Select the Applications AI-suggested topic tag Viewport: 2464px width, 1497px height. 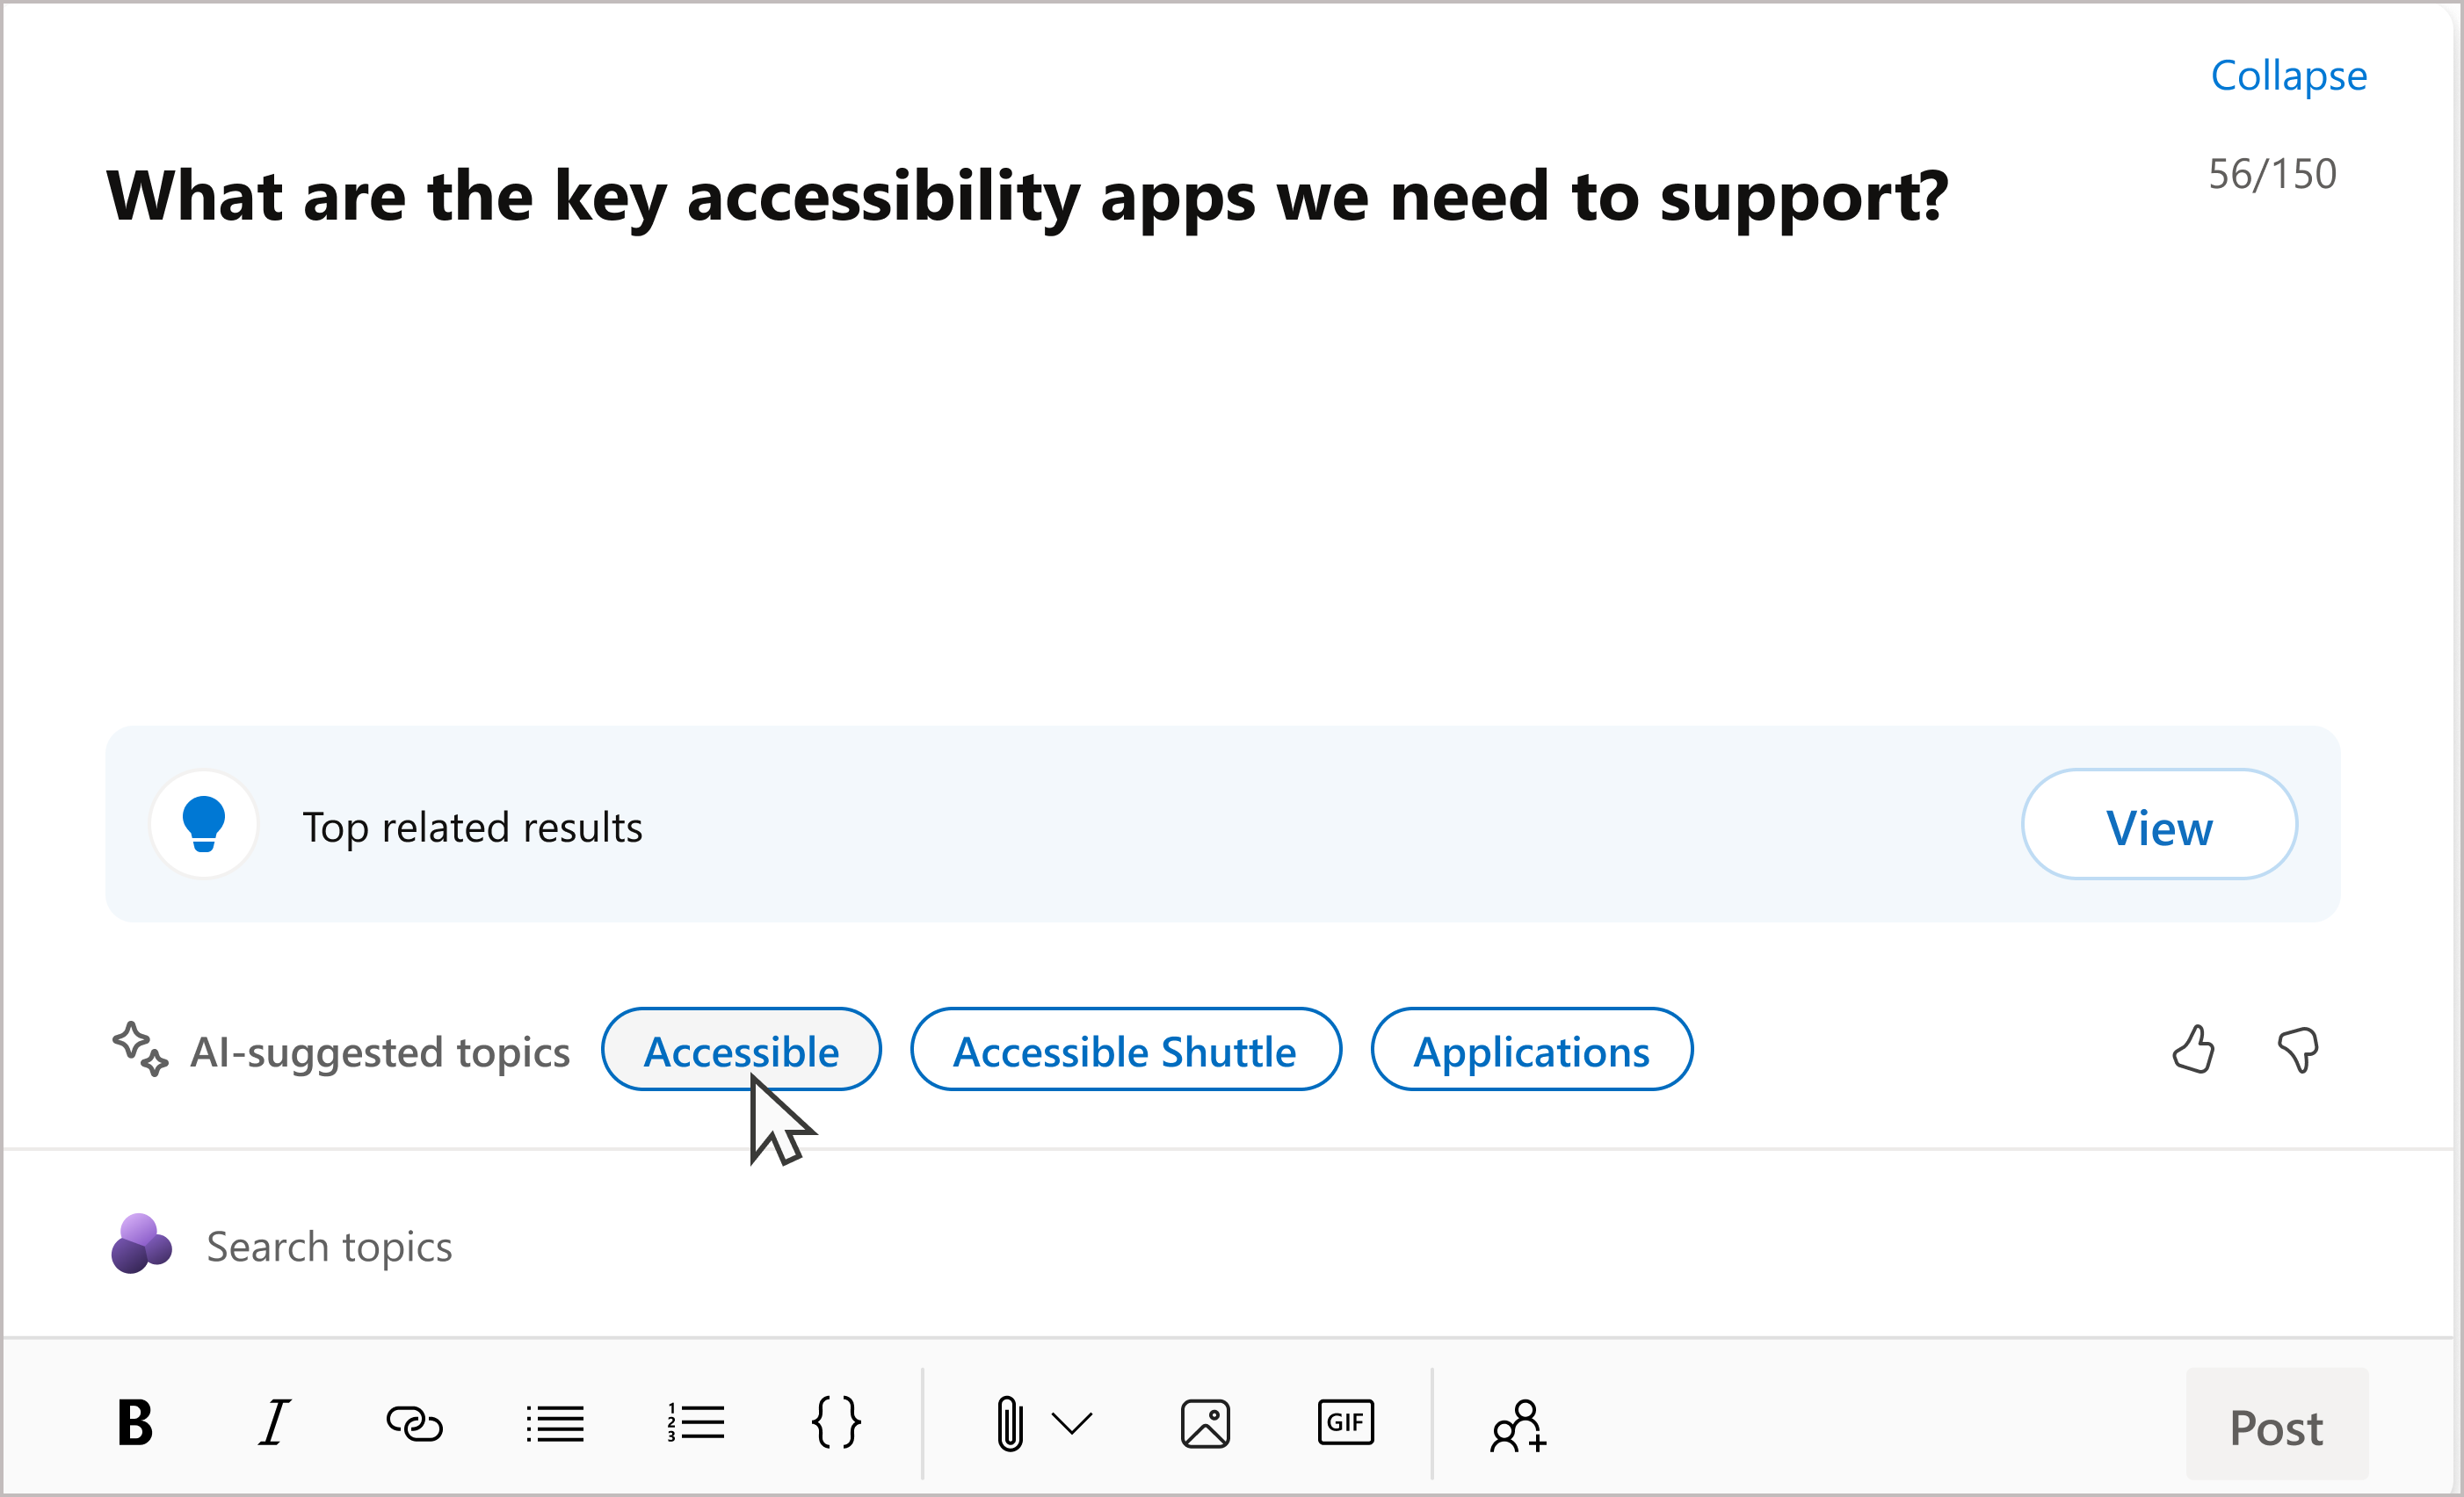(x=1529, y=1048)
